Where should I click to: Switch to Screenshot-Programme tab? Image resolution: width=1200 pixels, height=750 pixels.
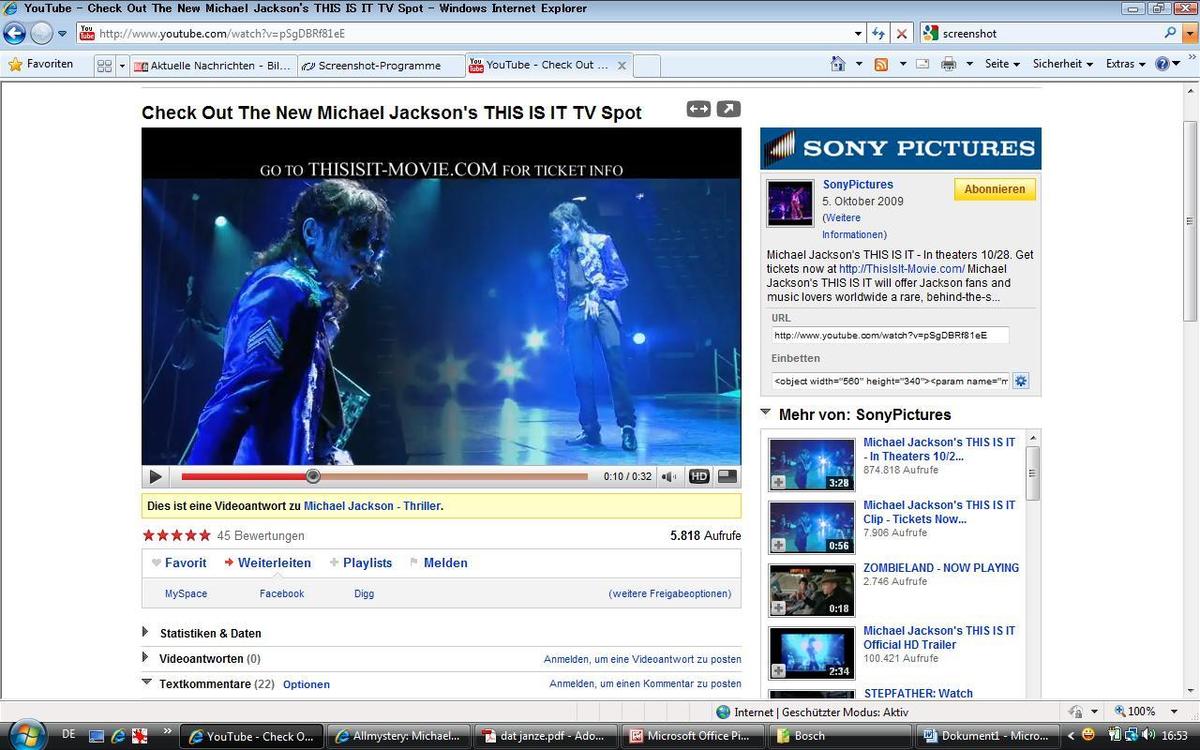[x=381, y=66]
